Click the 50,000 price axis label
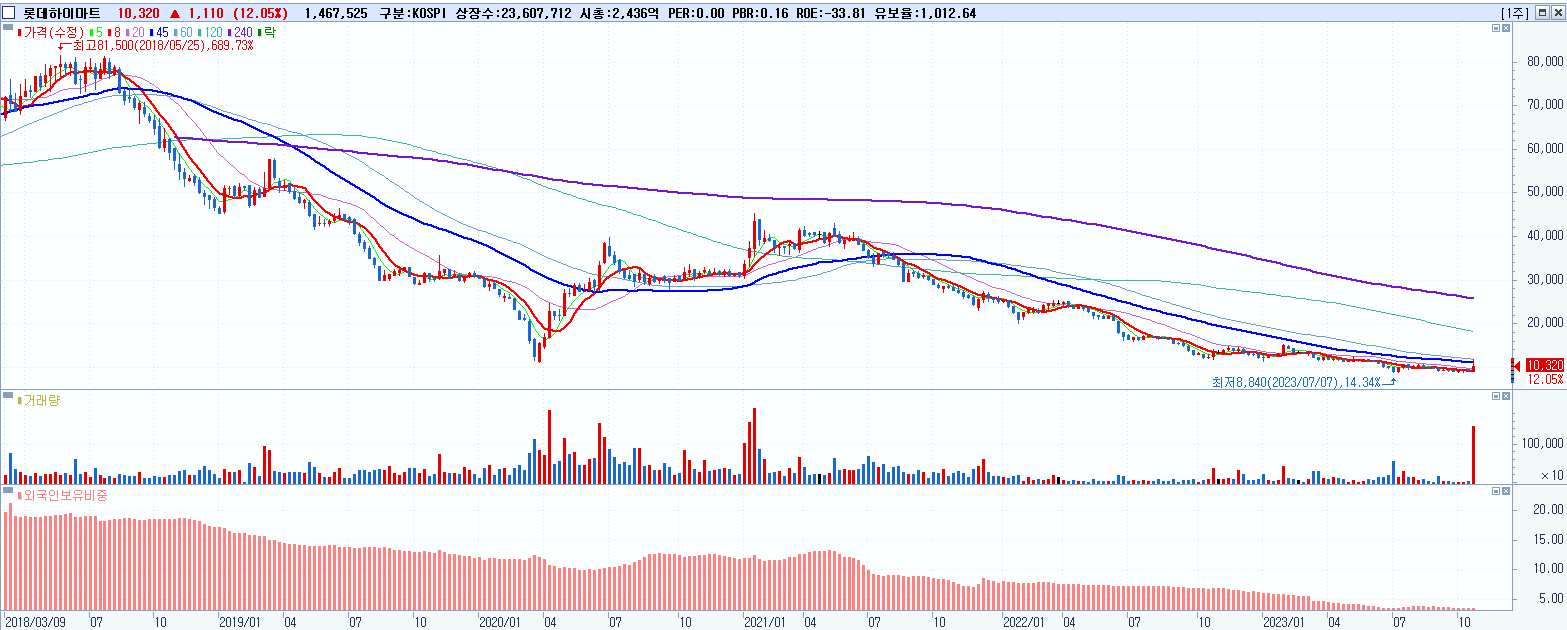The image size is (1567, 630). pos(1545,192)
